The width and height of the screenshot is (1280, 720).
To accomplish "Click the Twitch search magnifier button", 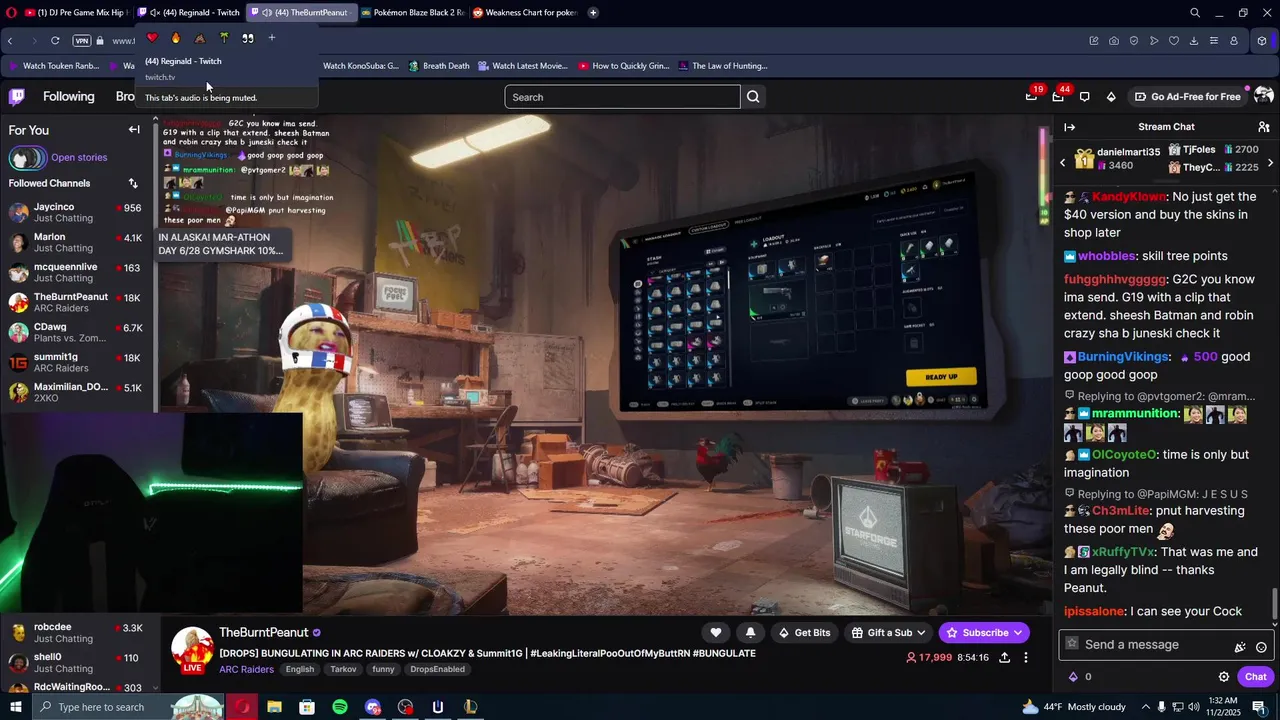I will tap(753, 97).
